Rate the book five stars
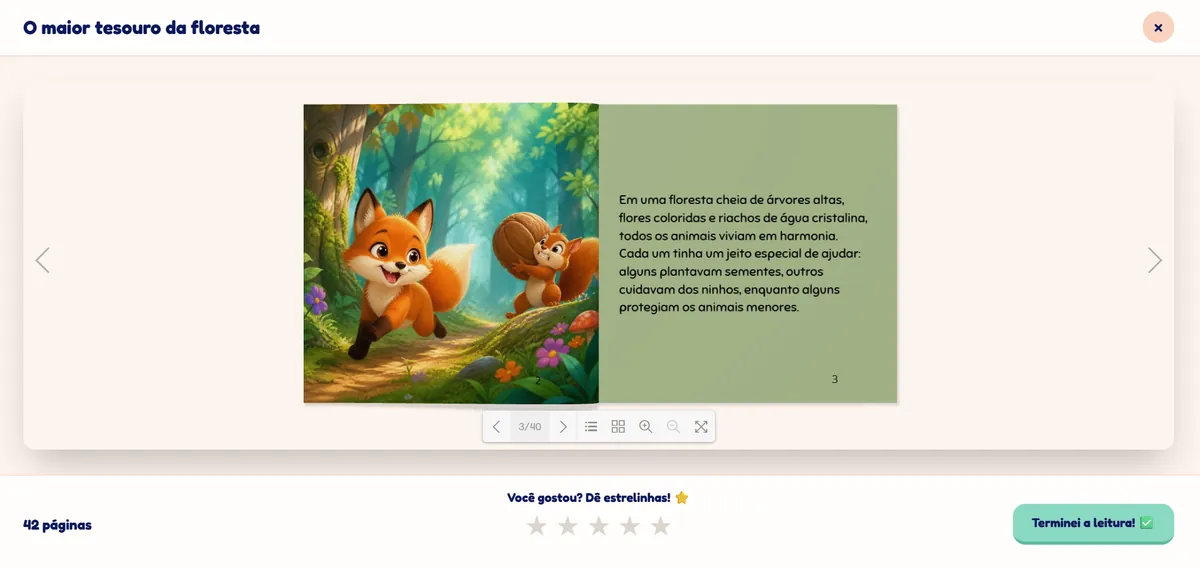1200x568 pixels. [x=661, y=525]
